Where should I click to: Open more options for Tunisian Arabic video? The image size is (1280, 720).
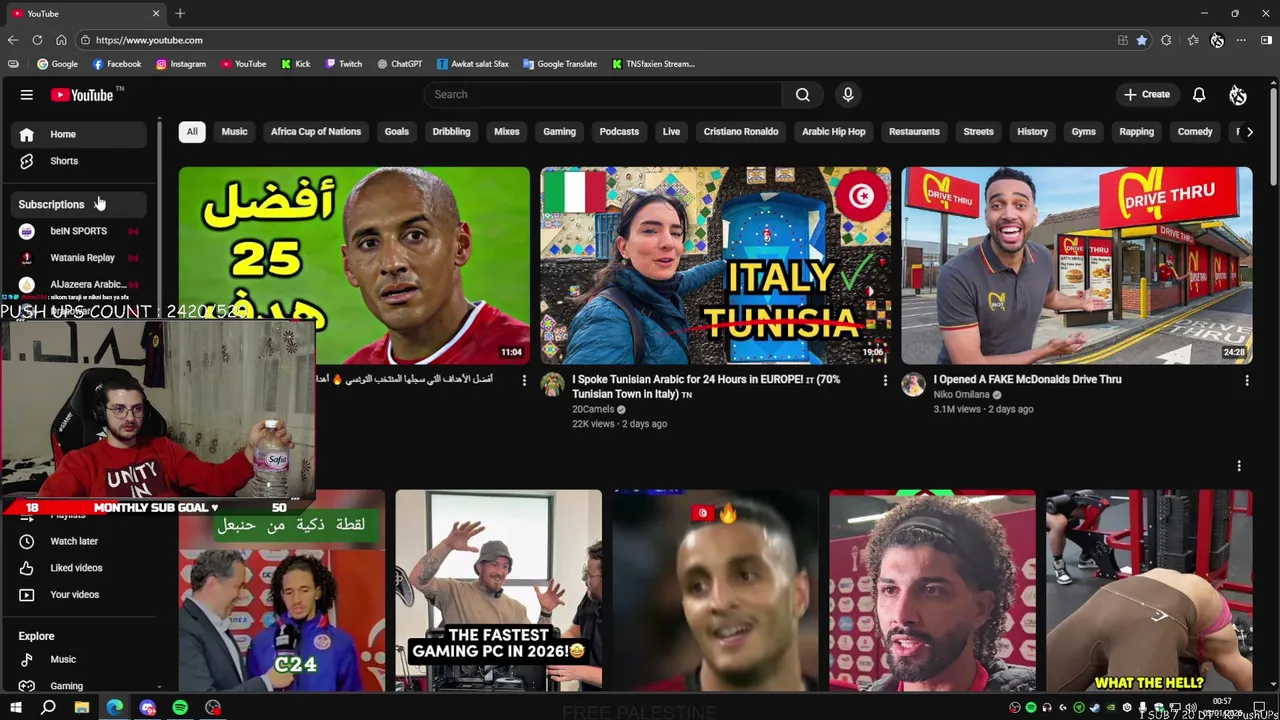tap(885, 381)
